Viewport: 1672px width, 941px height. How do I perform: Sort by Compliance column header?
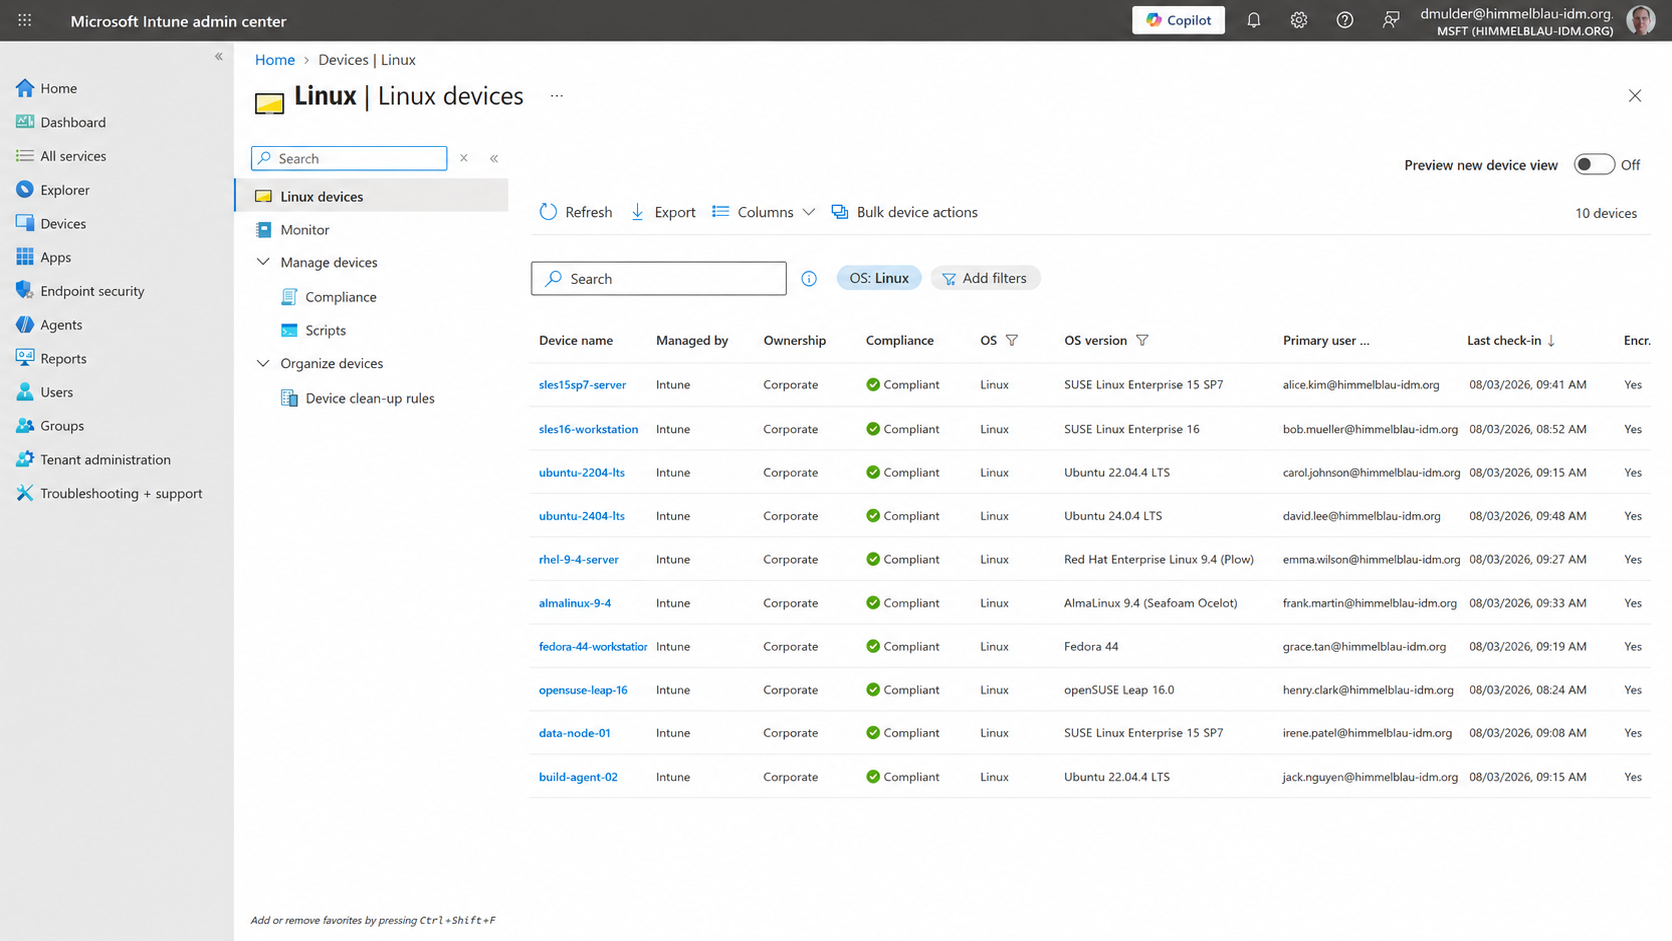[x=900, y=341]
